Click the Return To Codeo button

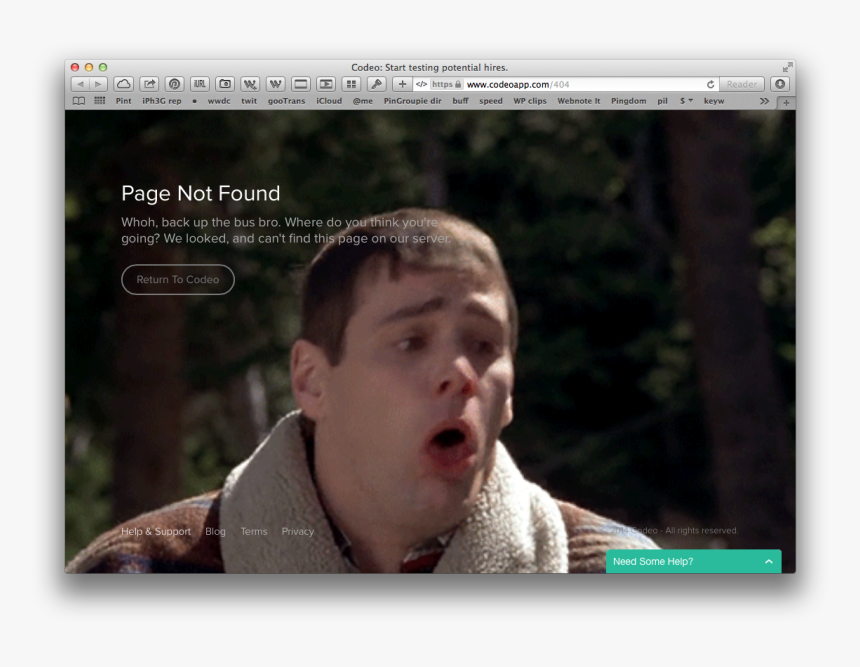(x=178, y=280)
